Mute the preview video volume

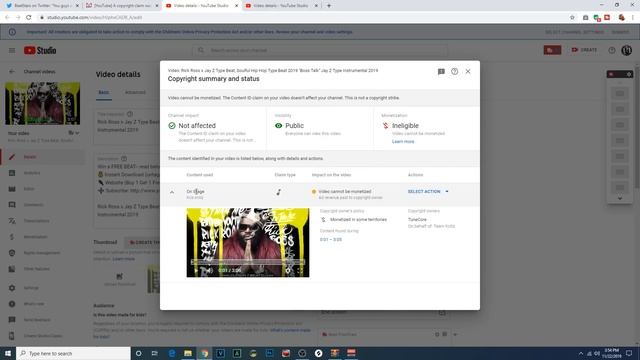point(209,270)
